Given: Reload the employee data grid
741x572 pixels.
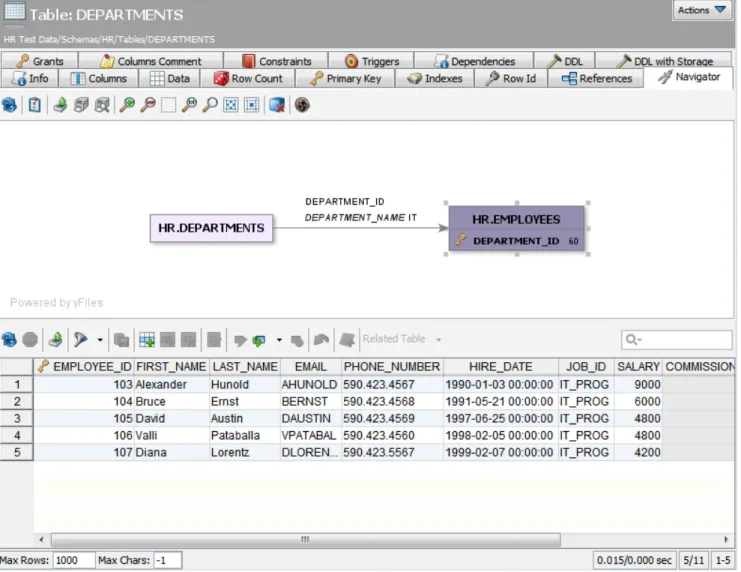Looking at the screenshot, I should pos(9,340).
